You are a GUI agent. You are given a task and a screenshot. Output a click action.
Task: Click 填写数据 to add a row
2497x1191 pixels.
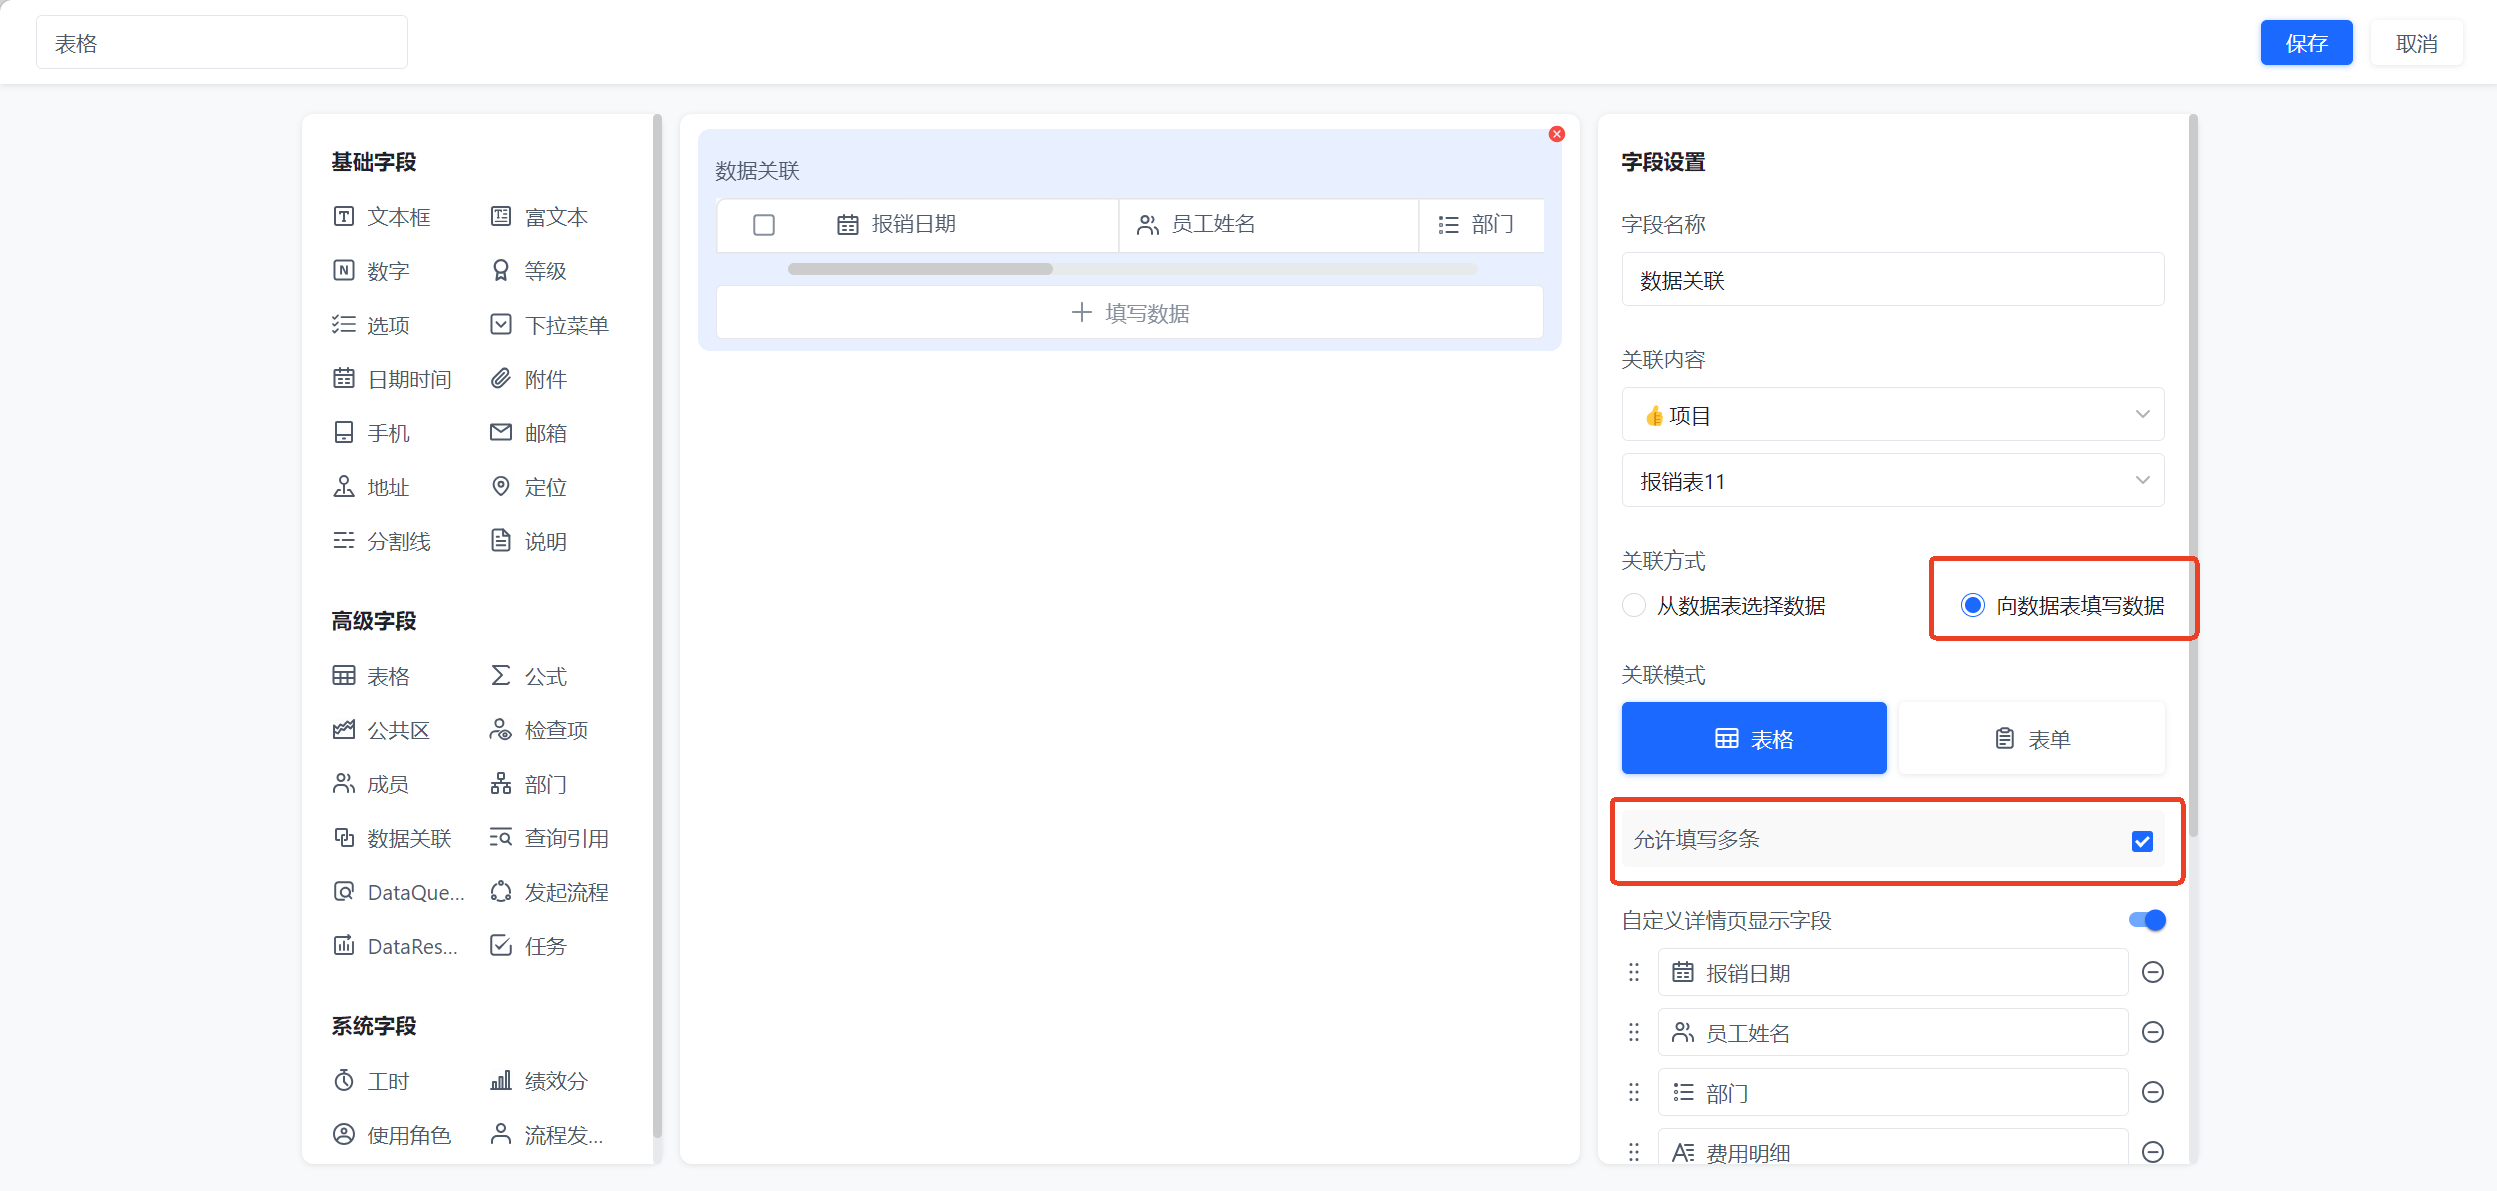pos(1130,313)
